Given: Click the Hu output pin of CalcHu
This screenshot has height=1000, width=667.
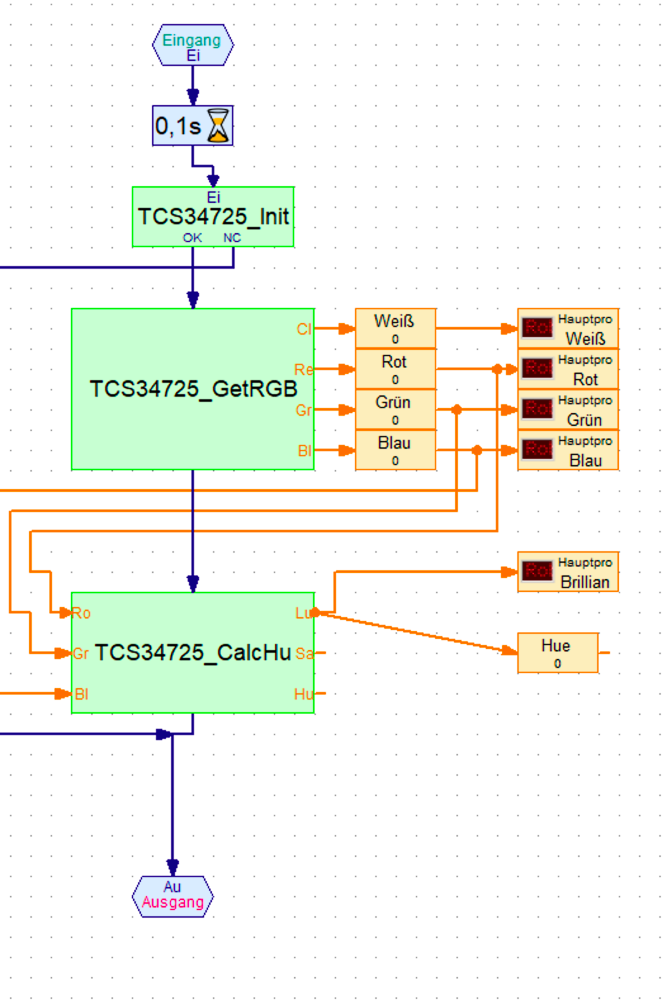Looking at the screenshot, I should (304, 694).
